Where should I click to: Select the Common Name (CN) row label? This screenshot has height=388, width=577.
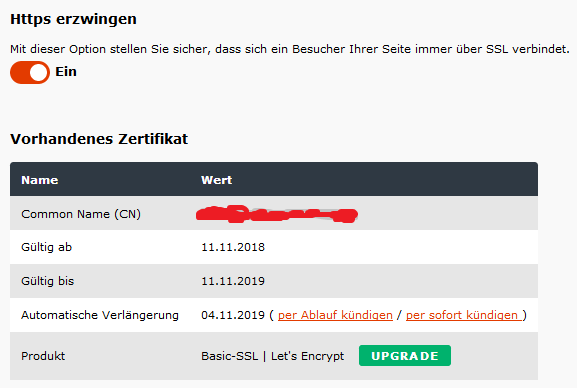(81, 214)
